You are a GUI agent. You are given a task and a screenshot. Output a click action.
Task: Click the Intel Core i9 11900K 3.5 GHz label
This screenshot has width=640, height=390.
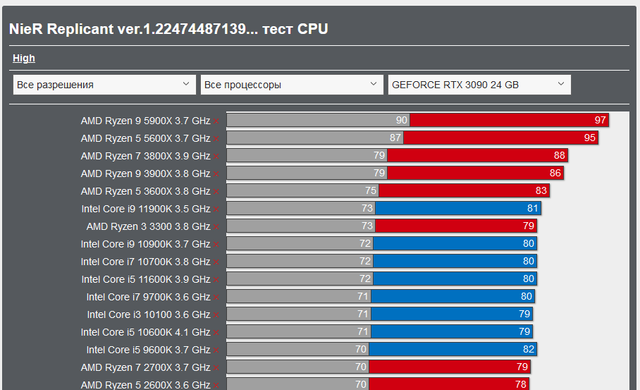pos(146,209)
